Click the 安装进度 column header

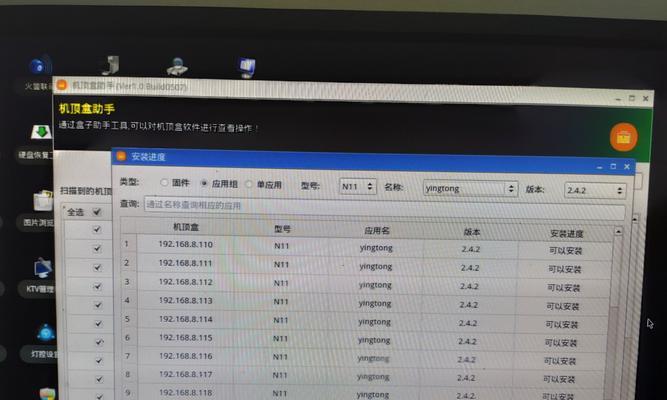pyautogui.click(x=566, y=234)
